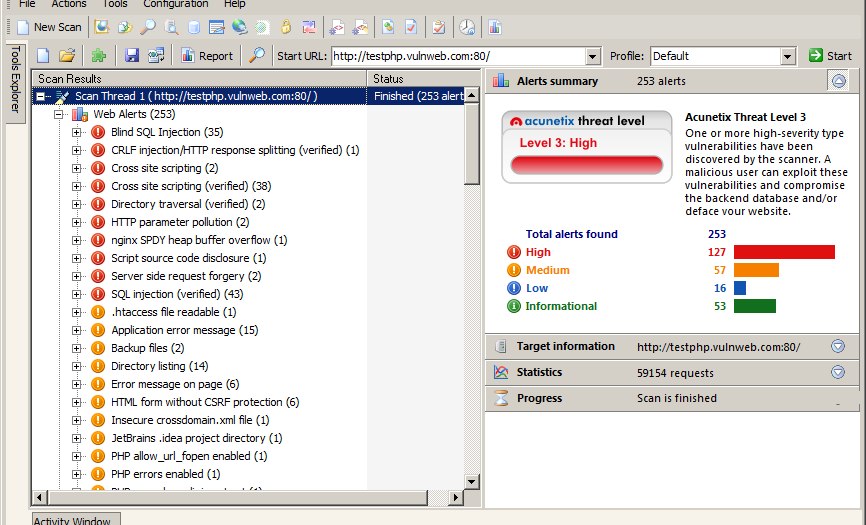Expand Cross site scripting (verified) (38) node
Screen dimensions: 866x525
click(76, 187)
